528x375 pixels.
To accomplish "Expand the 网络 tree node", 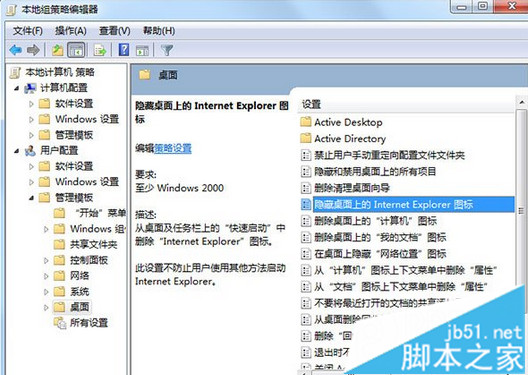I will pyautogui.click(x=46, y=276).
